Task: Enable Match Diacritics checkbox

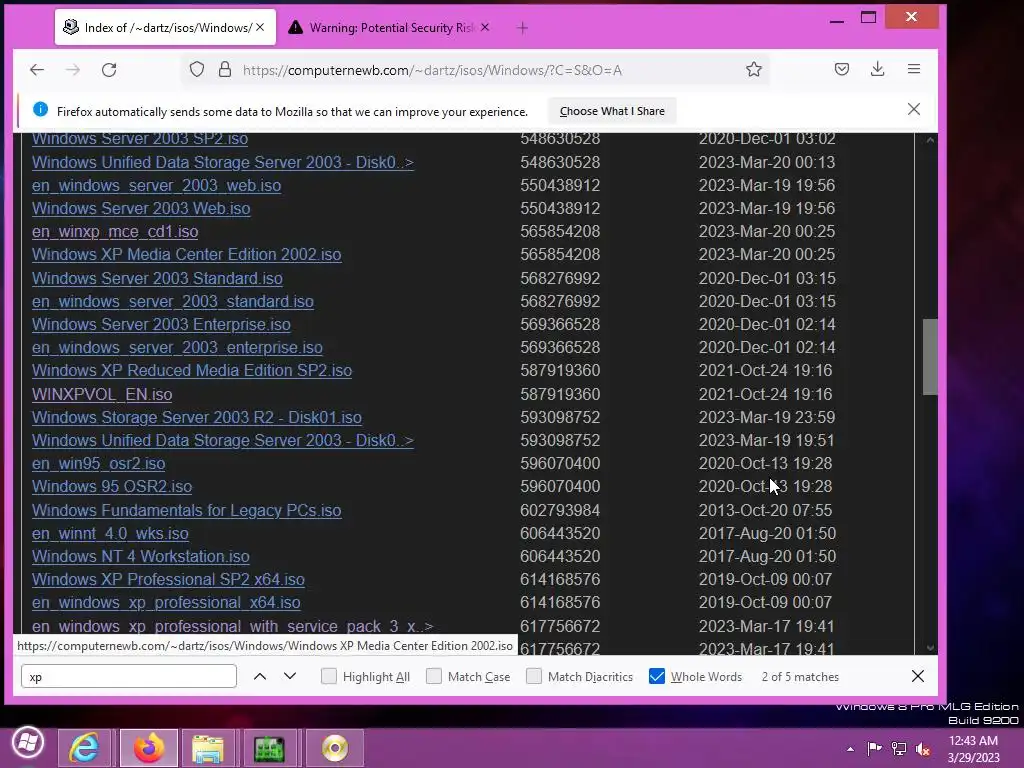Action: pyautogui.click(x=534, y=676)
